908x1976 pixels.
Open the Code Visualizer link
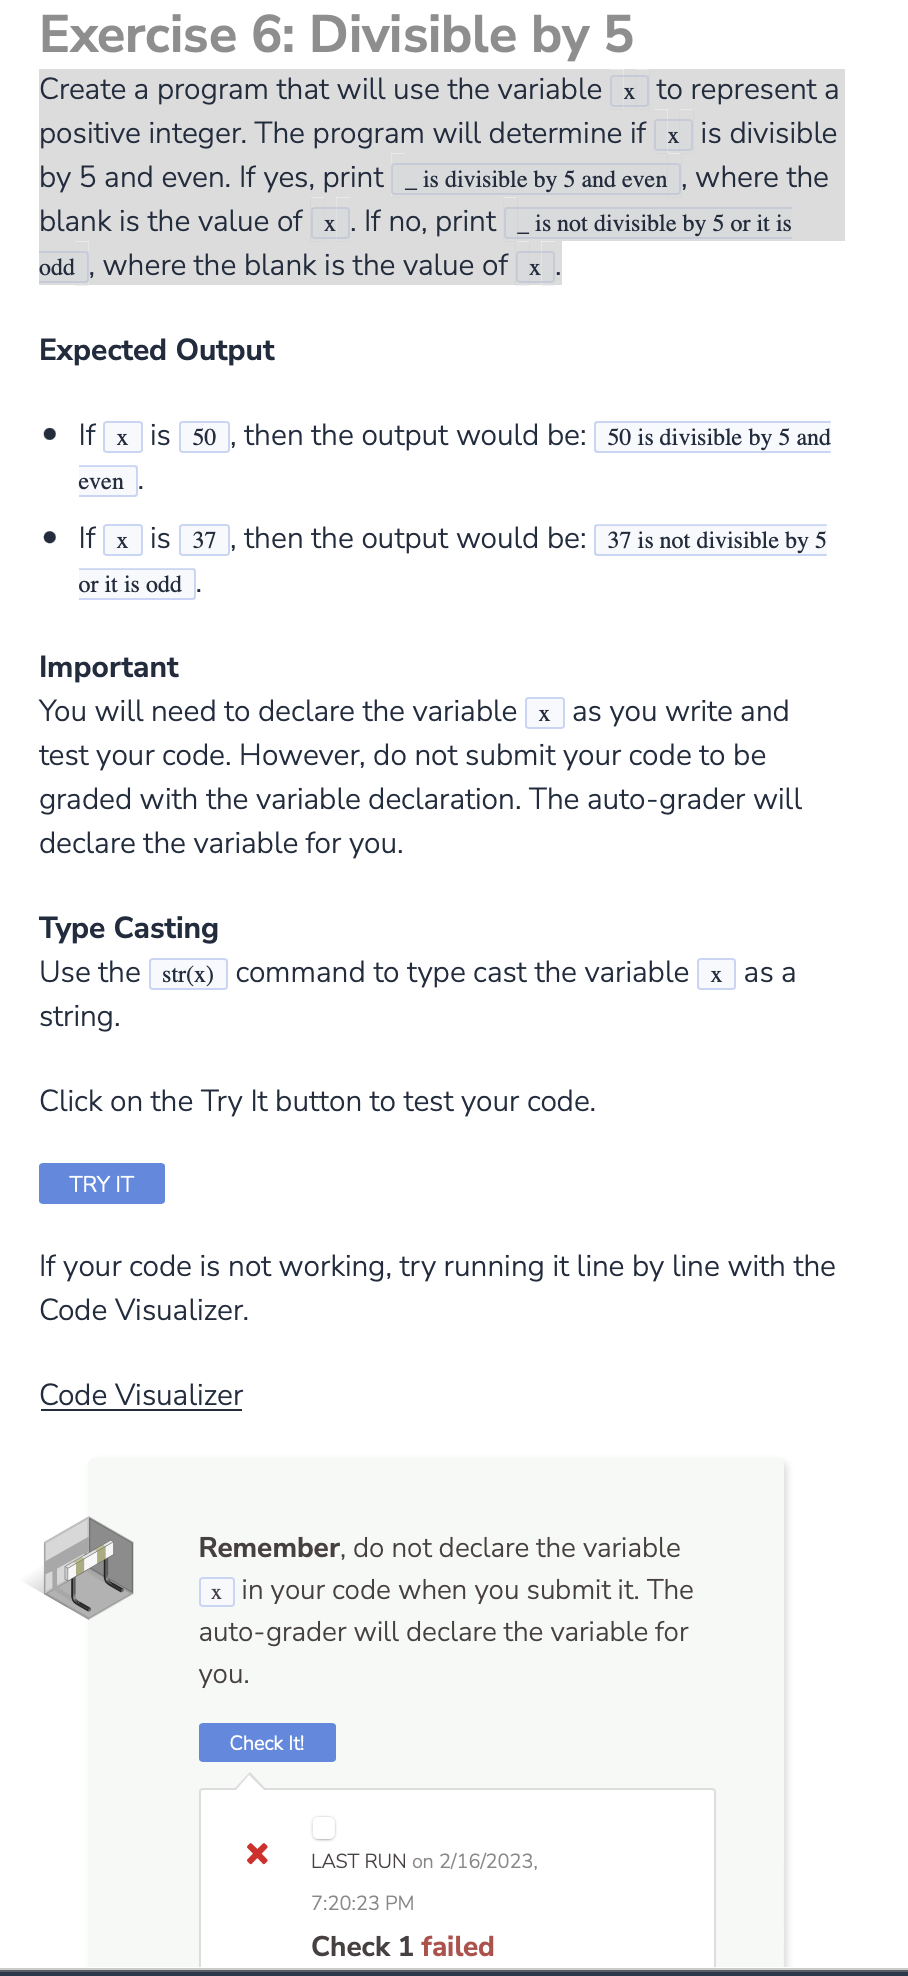140,1395
